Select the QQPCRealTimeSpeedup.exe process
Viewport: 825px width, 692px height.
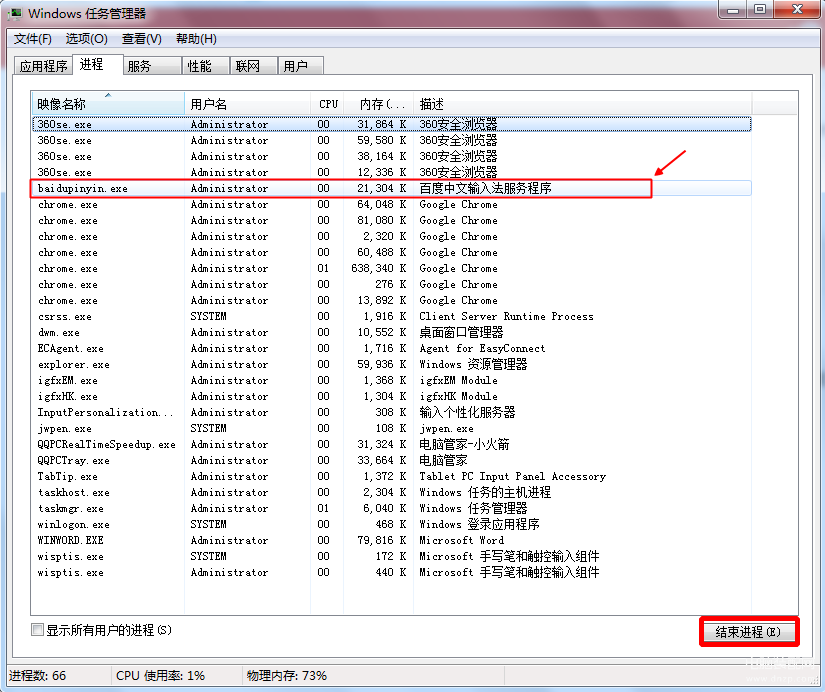(391, 445)
